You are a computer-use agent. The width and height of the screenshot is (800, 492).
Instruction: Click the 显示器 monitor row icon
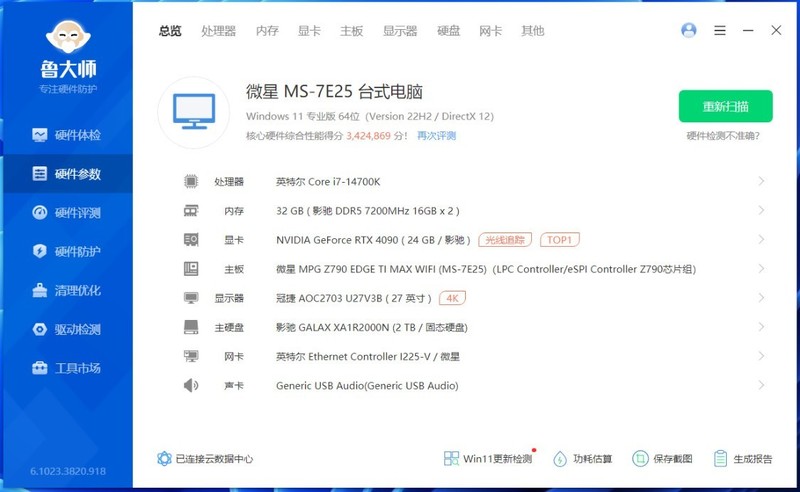click(191, 298)
